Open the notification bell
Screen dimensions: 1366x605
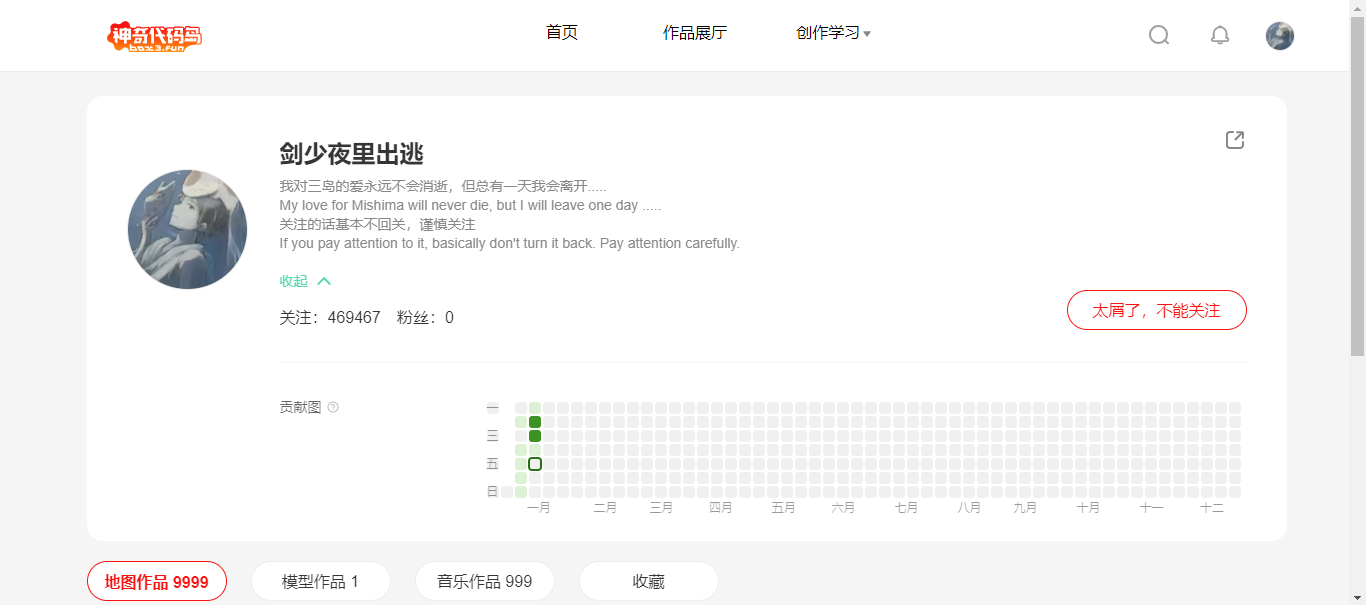[x=1220, y=35]
